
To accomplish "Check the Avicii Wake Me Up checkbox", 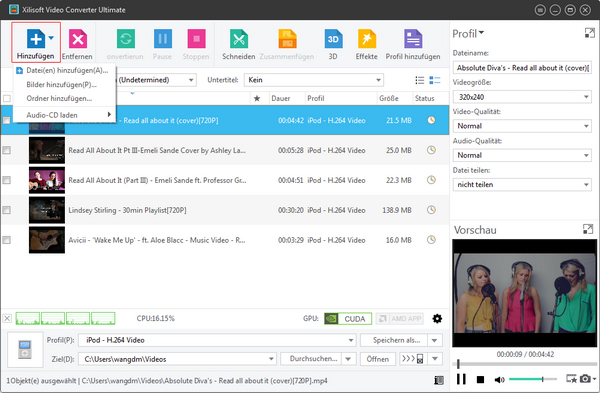I will pos(7,240).
